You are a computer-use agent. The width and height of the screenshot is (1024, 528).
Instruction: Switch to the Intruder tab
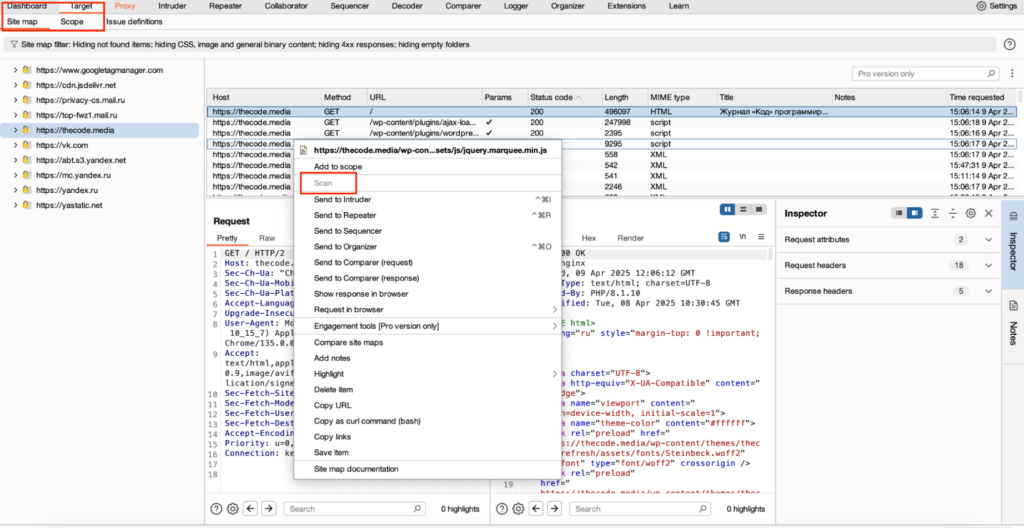[x=172, y=6]
